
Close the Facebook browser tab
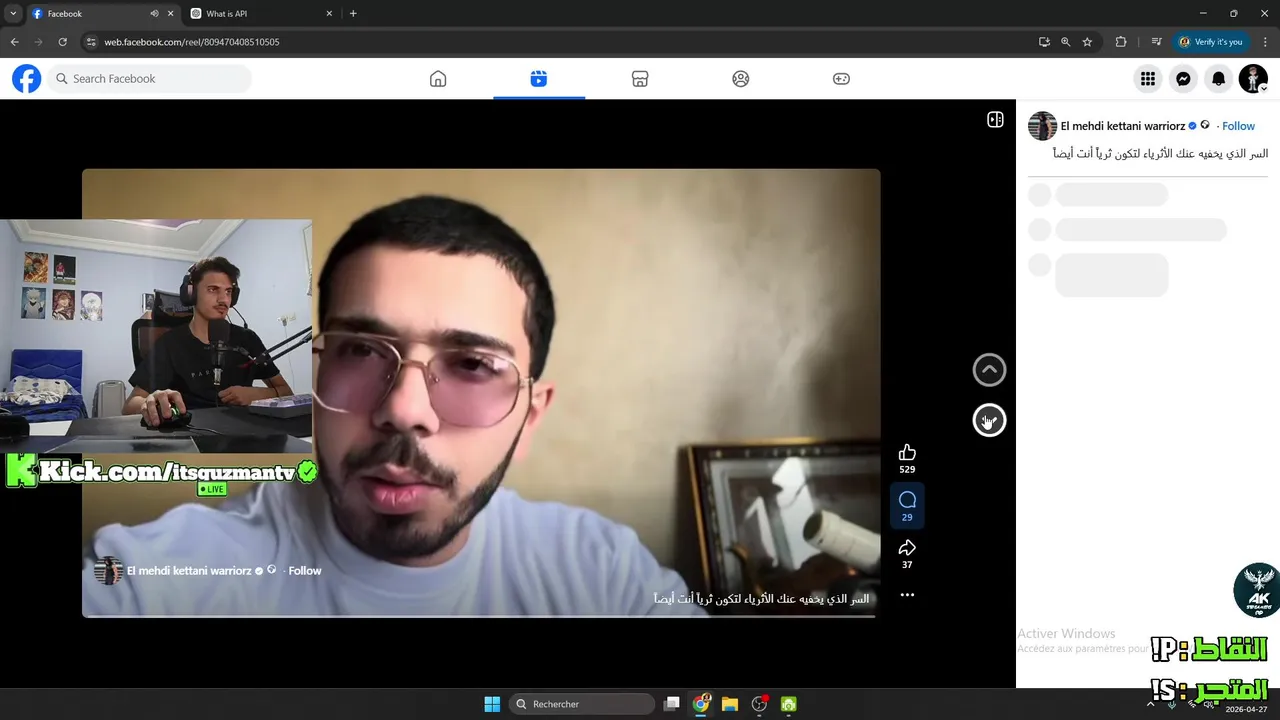171,14
